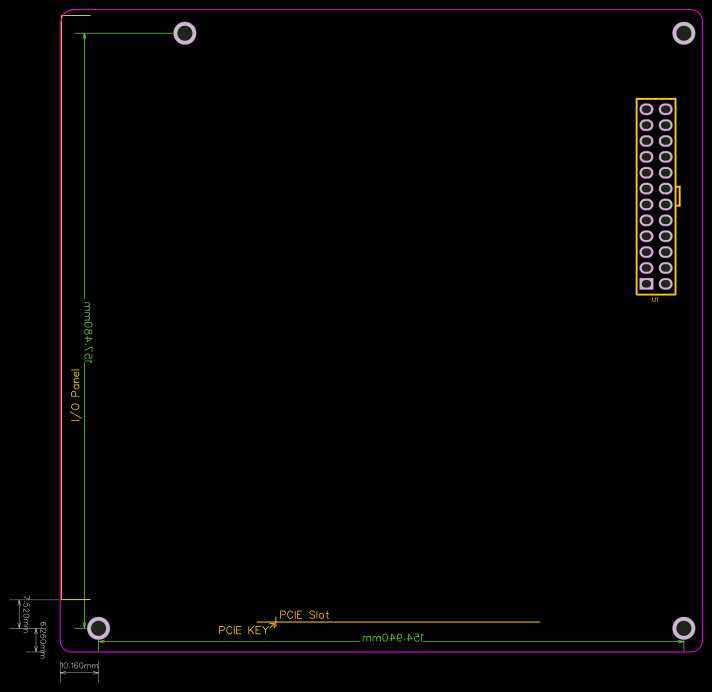Select the latch tab on connector U1

coord(678,196)
